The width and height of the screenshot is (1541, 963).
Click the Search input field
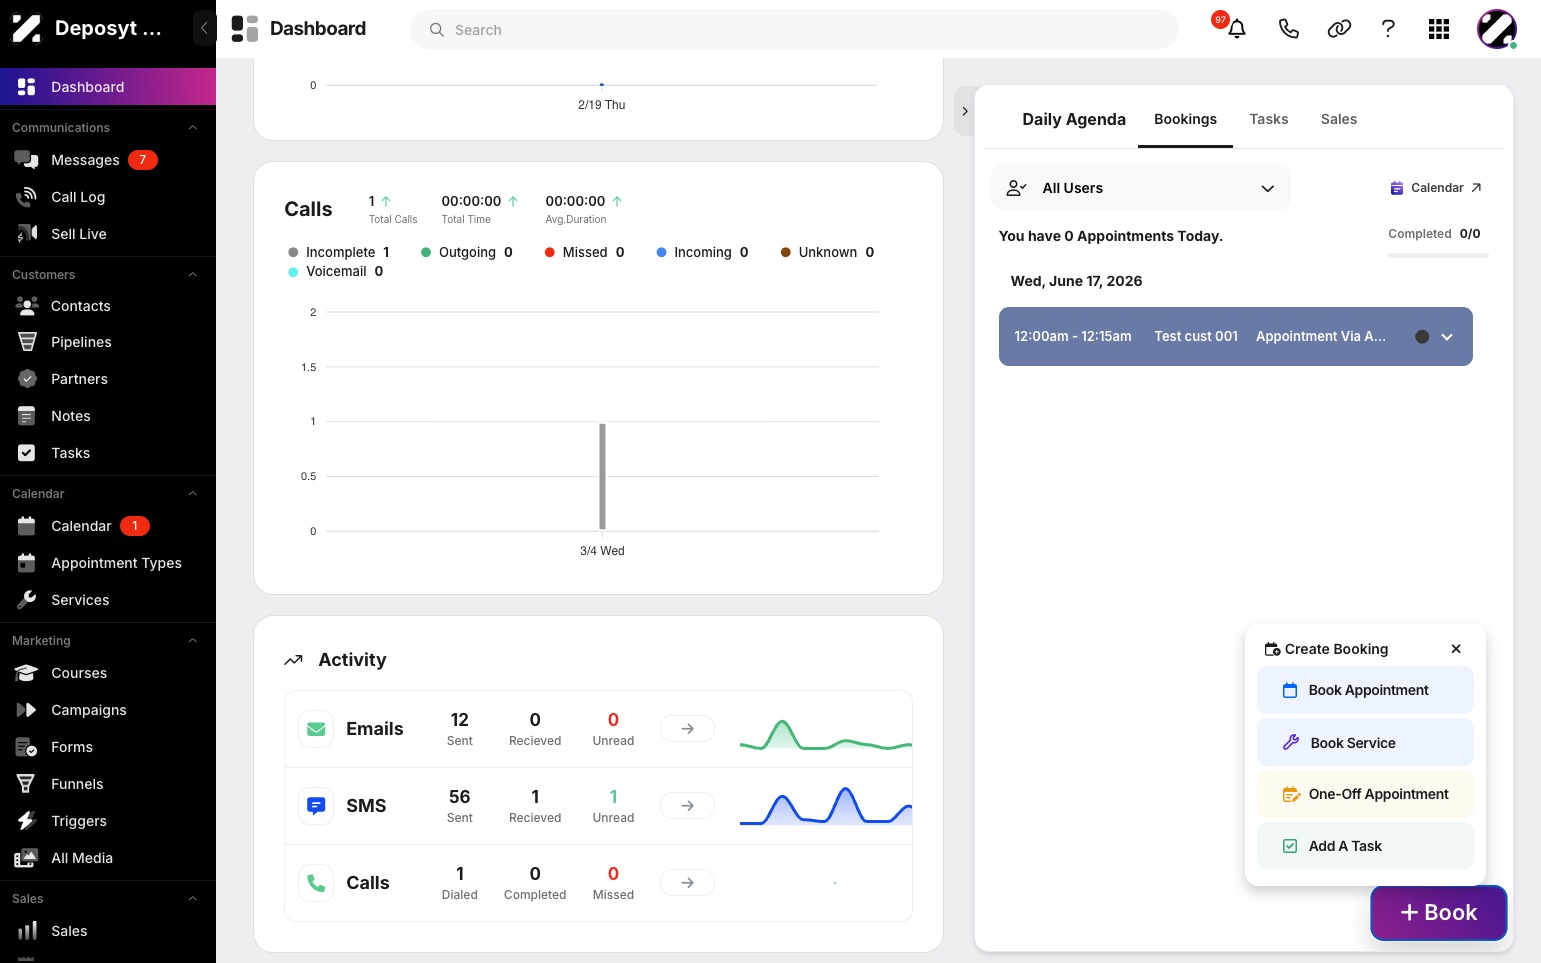click(794, 30)
